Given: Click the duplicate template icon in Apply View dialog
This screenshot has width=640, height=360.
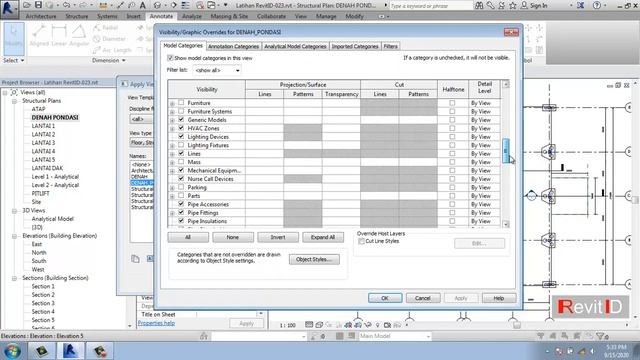Looking at the screenshot, I should pos(135,259).
